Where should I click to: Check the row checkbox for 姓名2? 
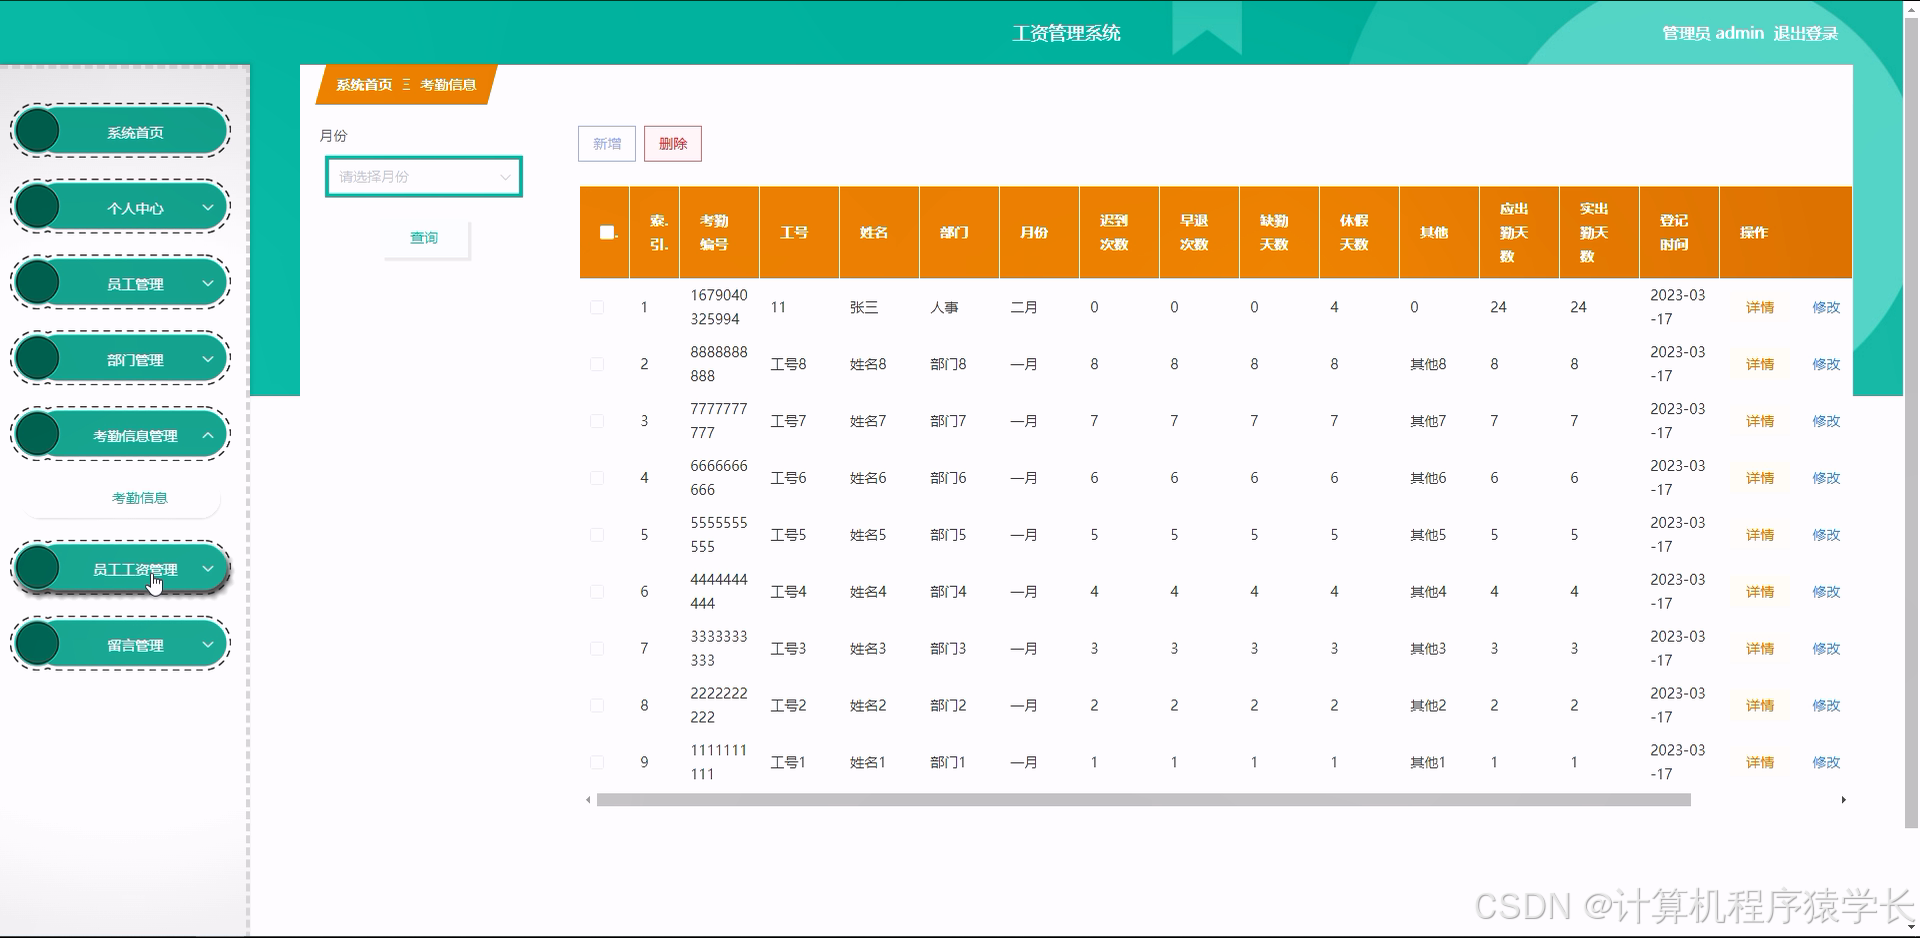[597, 705]
